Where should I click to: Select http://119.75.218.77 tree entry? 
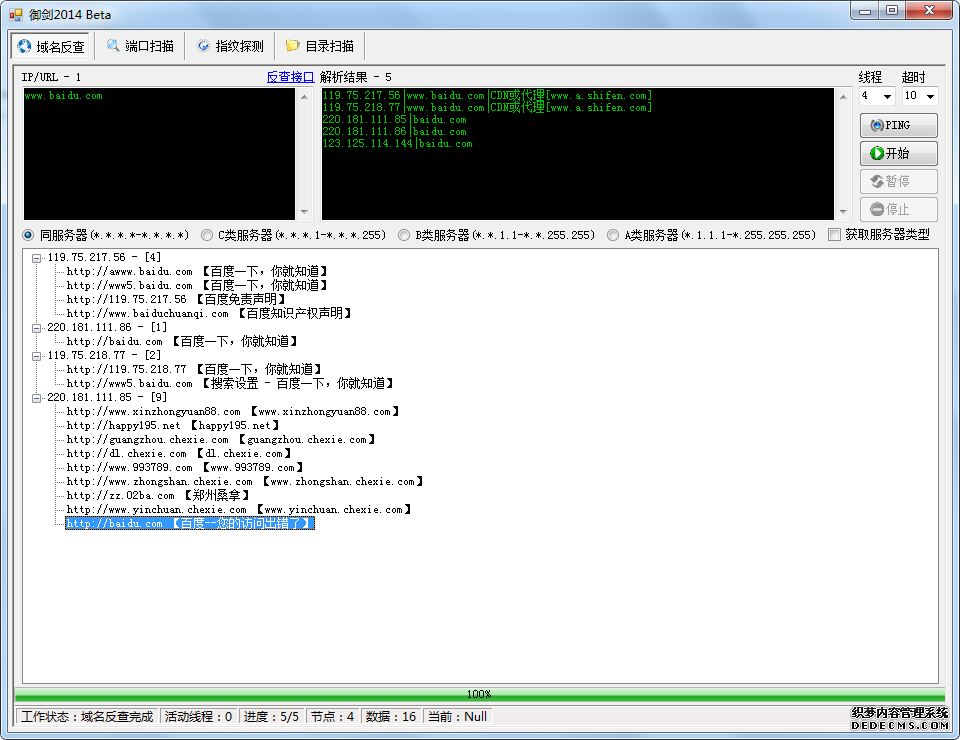194,370
